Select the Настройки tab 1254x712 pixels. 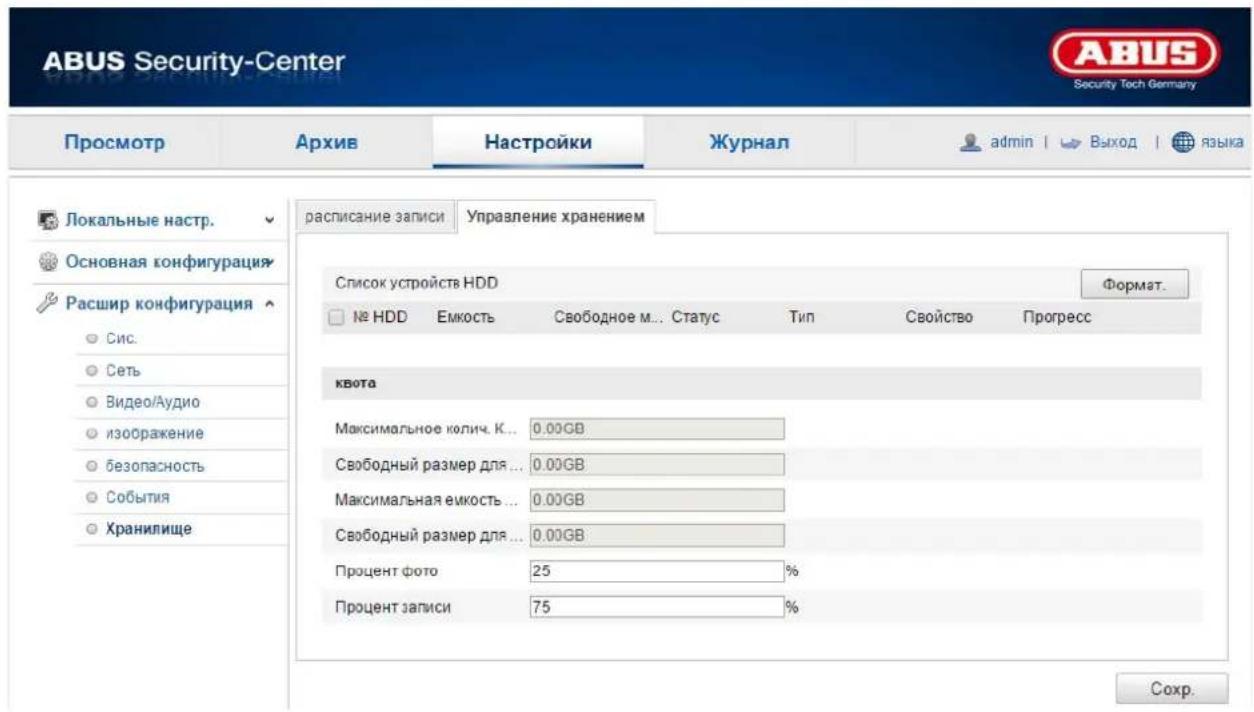[x=538, y=143]
